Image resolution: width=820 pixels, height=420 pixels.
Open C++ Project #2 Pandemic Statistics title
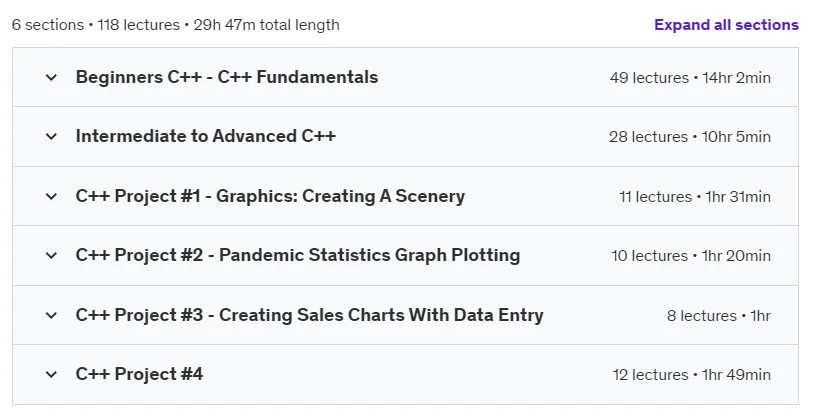pos(298,255)
